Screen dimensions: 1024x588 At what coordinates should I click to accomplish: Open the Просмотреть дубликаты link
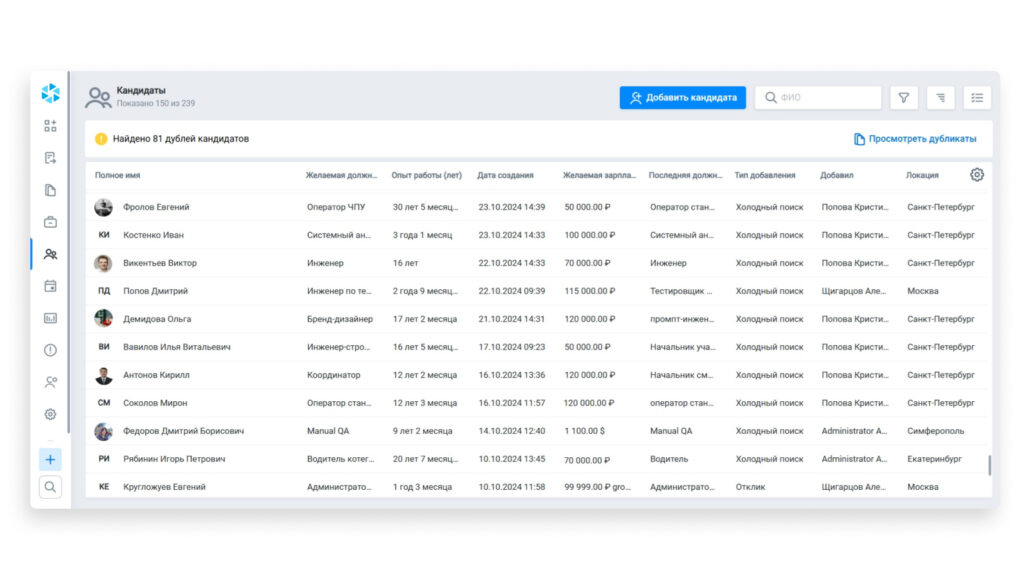tap(915, 139)
